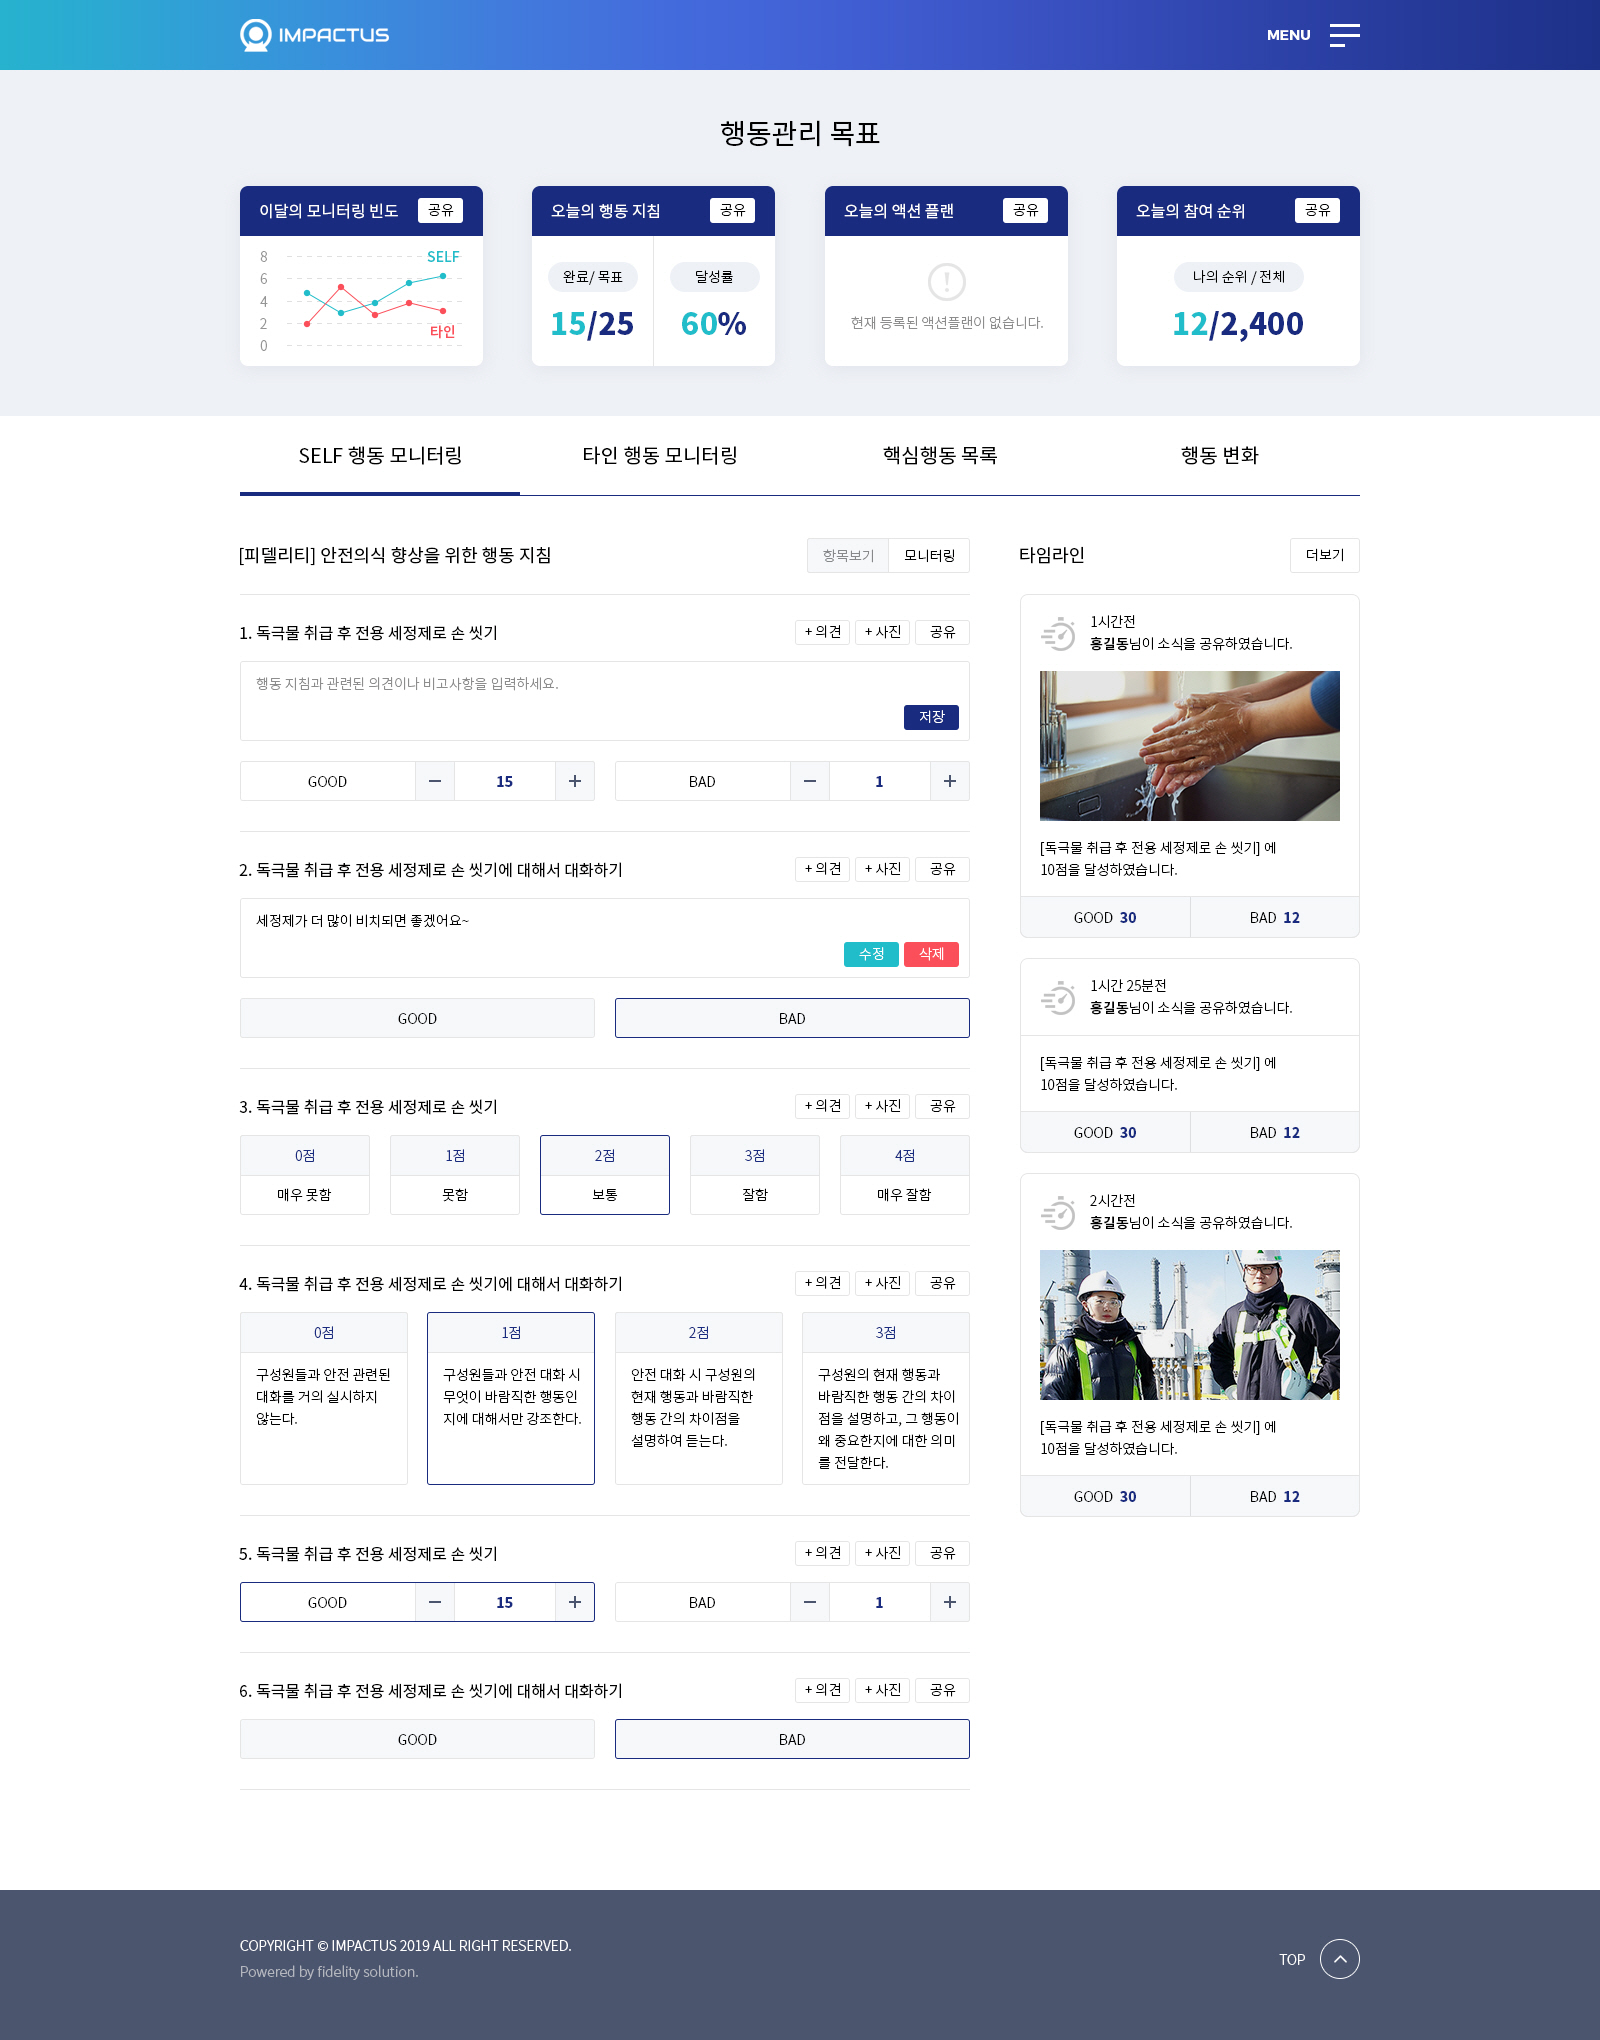The image size is (1600, 2040).
Task: Open the handwashing photo in timeline
Action: 1189,746
